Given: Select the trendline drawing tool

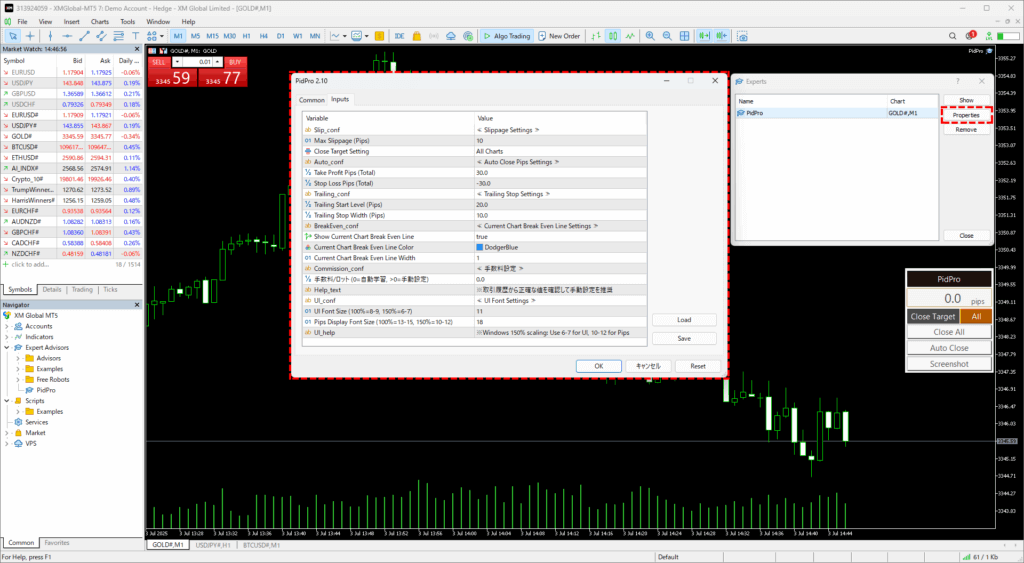Looking at the screenshot, I should 84,36.
